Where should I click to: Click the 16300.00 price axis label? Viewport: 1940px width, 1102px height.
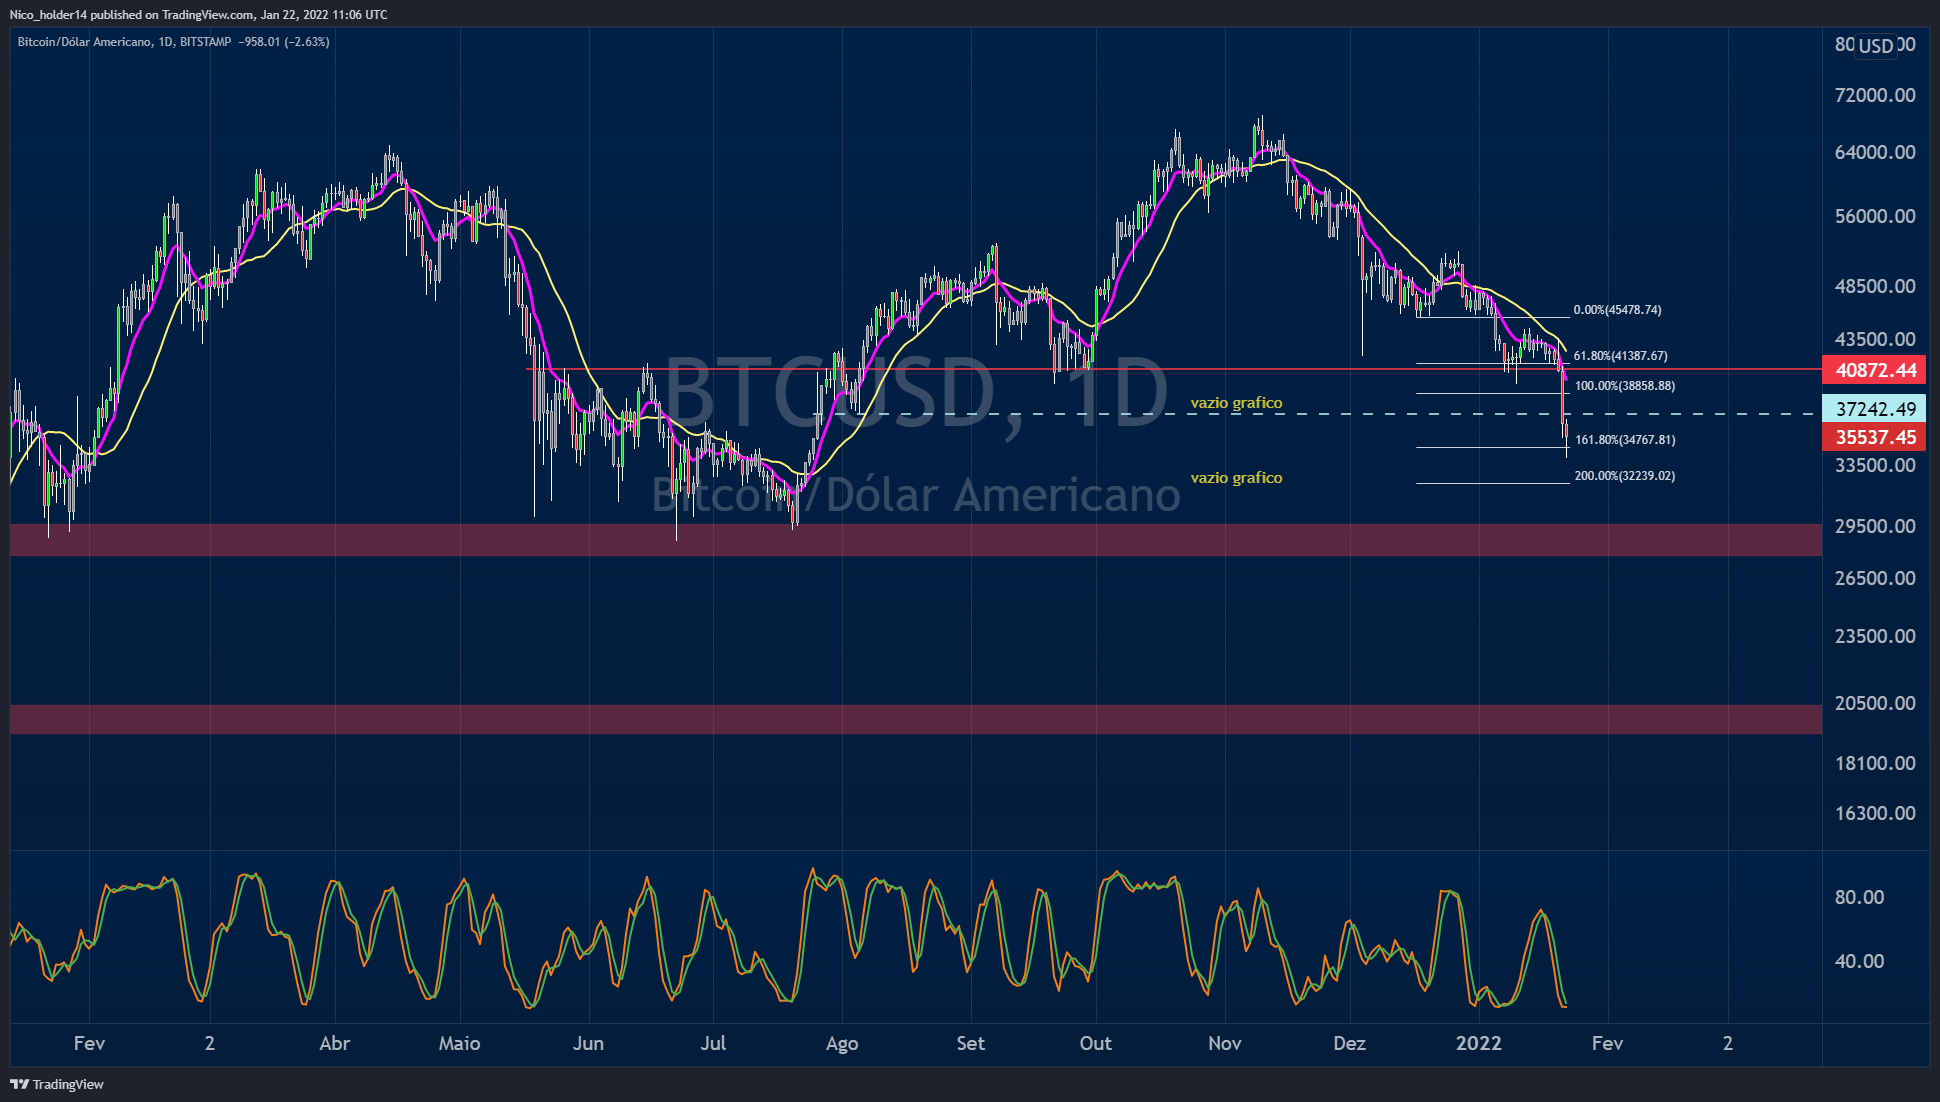pyautogui.click(x=1875, y=813)
